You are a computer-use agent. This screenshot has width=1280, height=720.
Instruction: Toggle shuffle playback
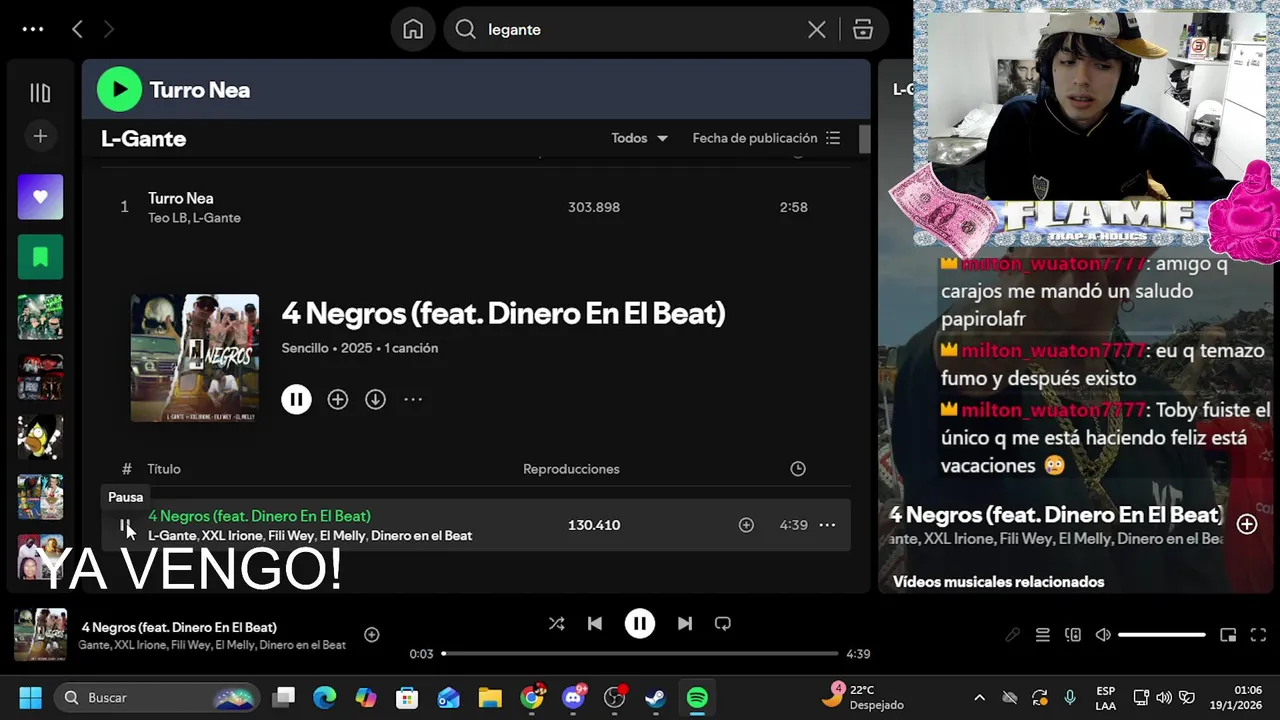pos(557,623)
